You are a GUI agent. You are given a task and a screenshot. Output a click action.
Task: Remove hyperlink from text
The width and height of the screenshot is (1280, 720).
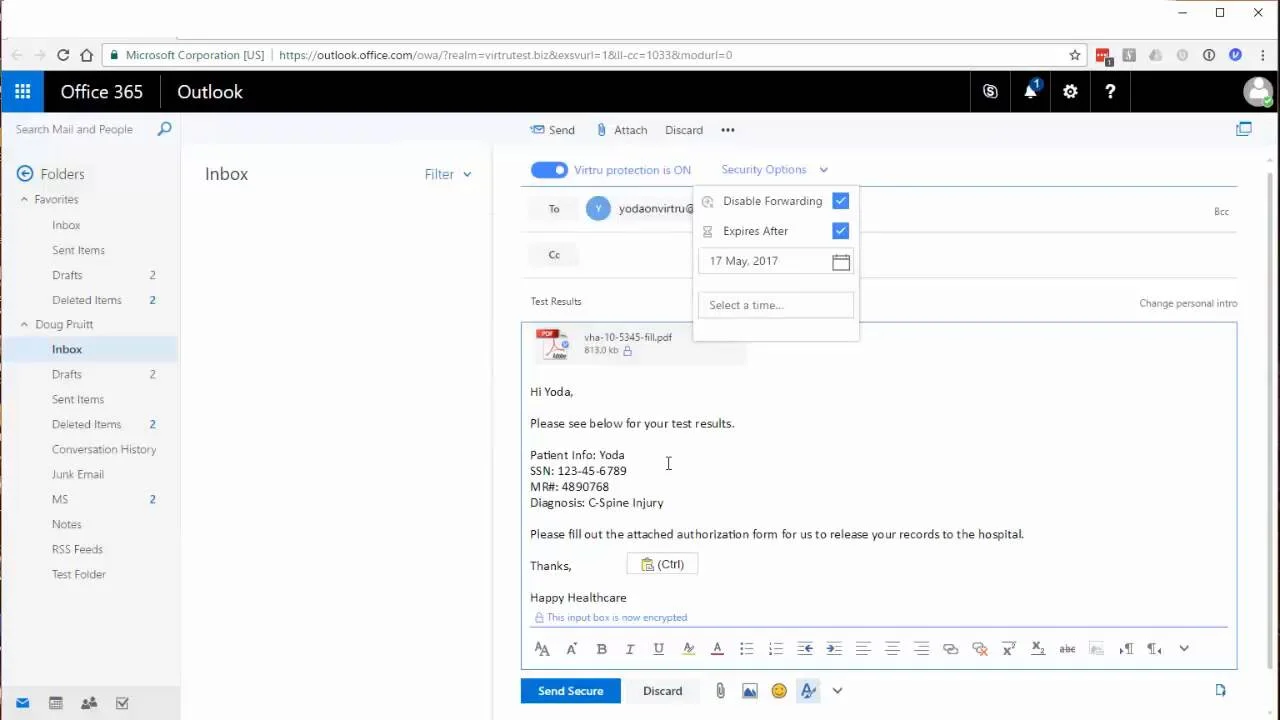[x=979, y=649]
